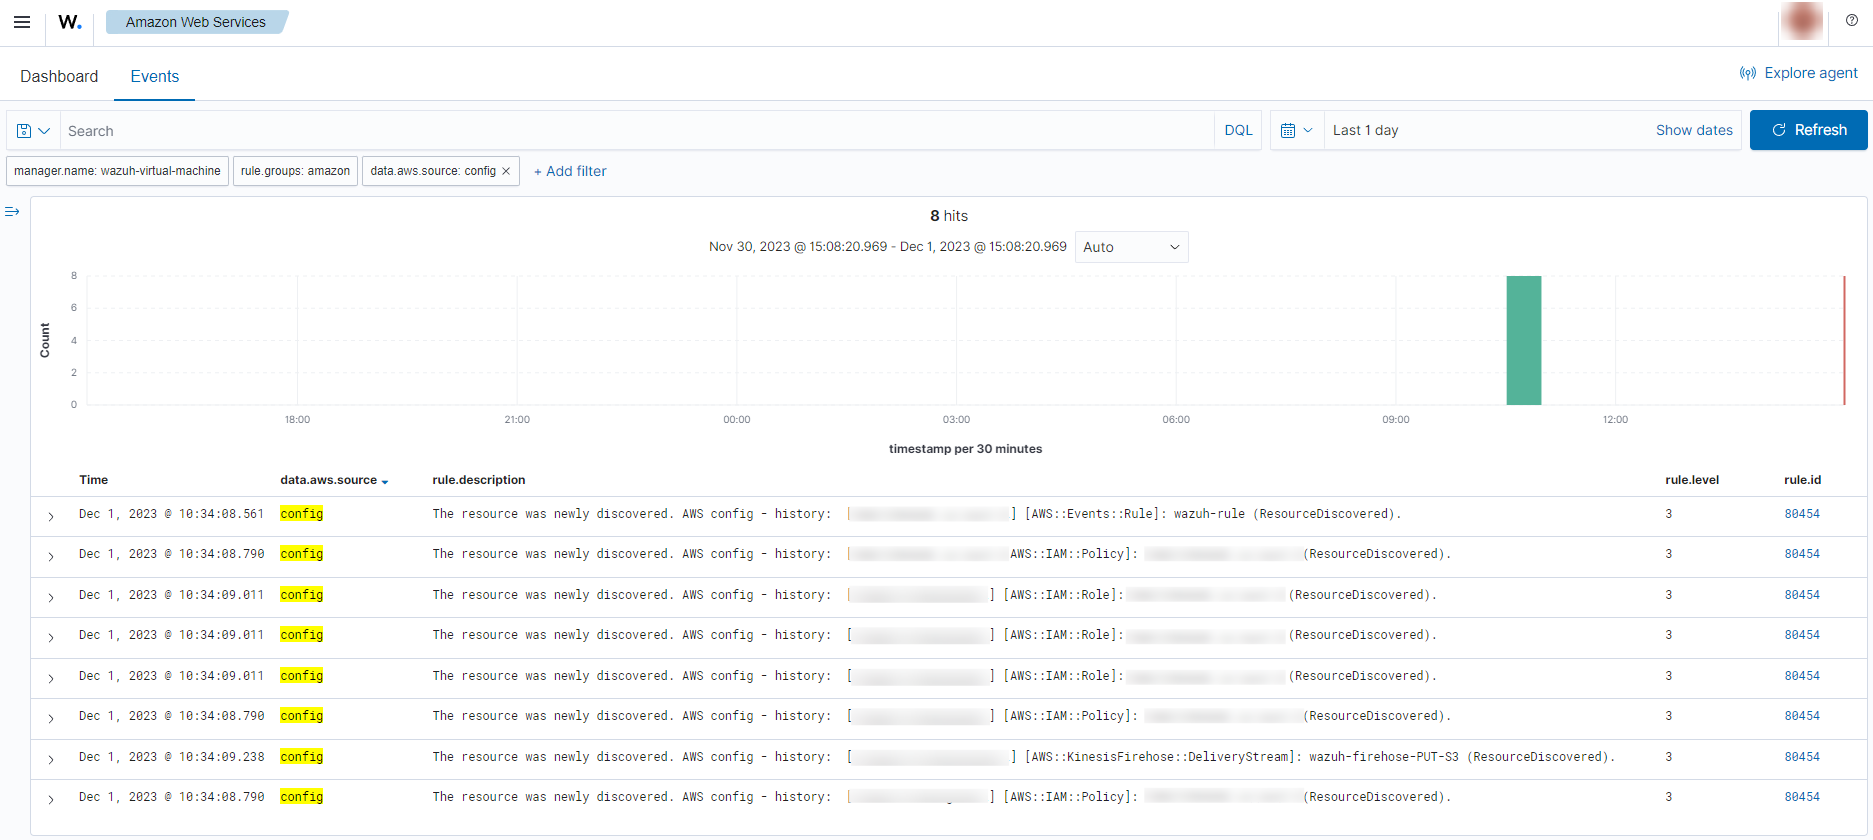This screenshot has height=840, width=1873.
Task: Open the calendar quick date menu
Action: (x=1296, y=131)
